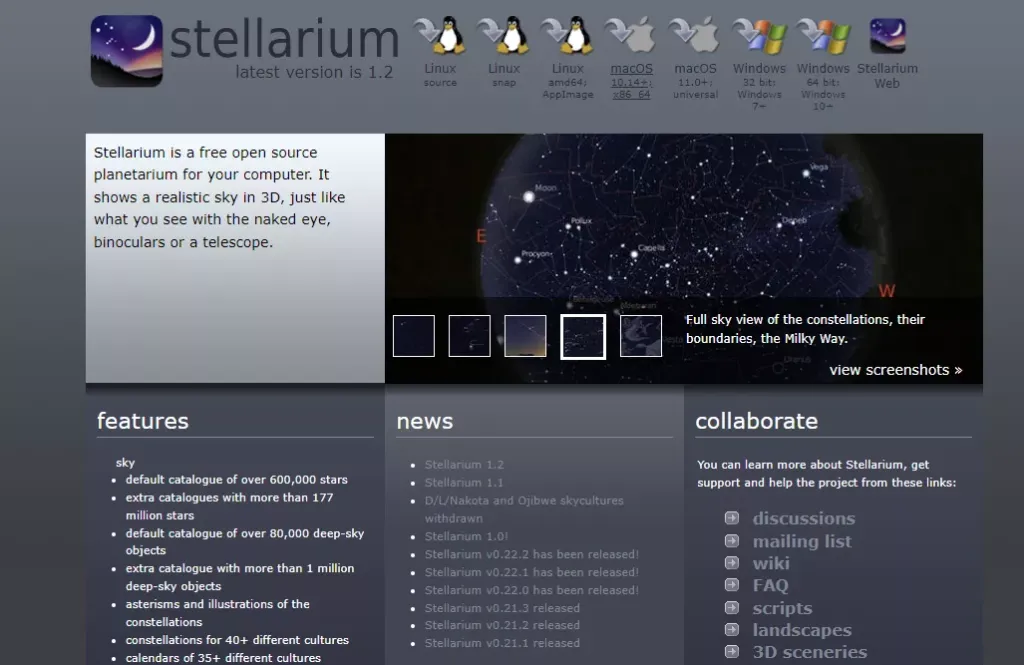This screenshot has height=665, width=1024.
Task: Open the Stellarium 1.0! news item
Action: point(466,536)
